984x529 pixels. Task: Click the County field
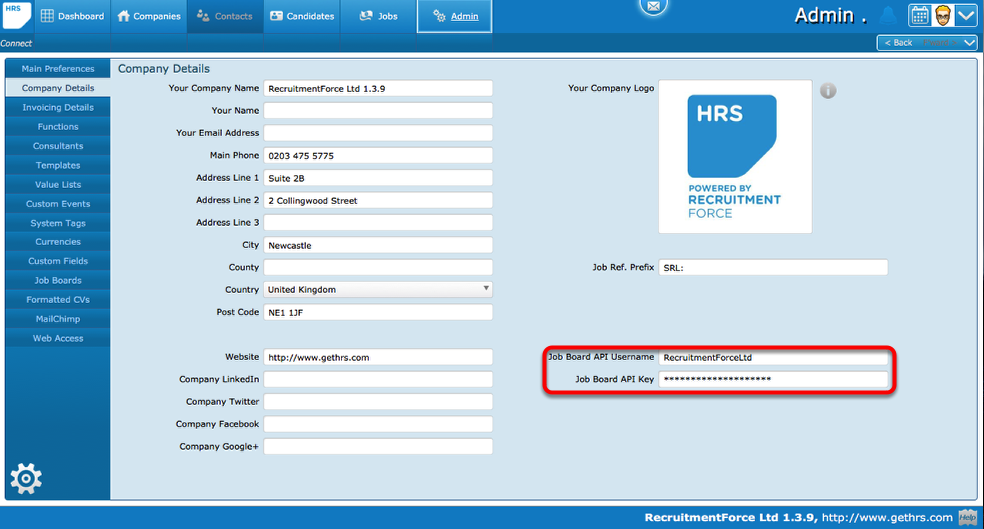[x=378, y=267]
